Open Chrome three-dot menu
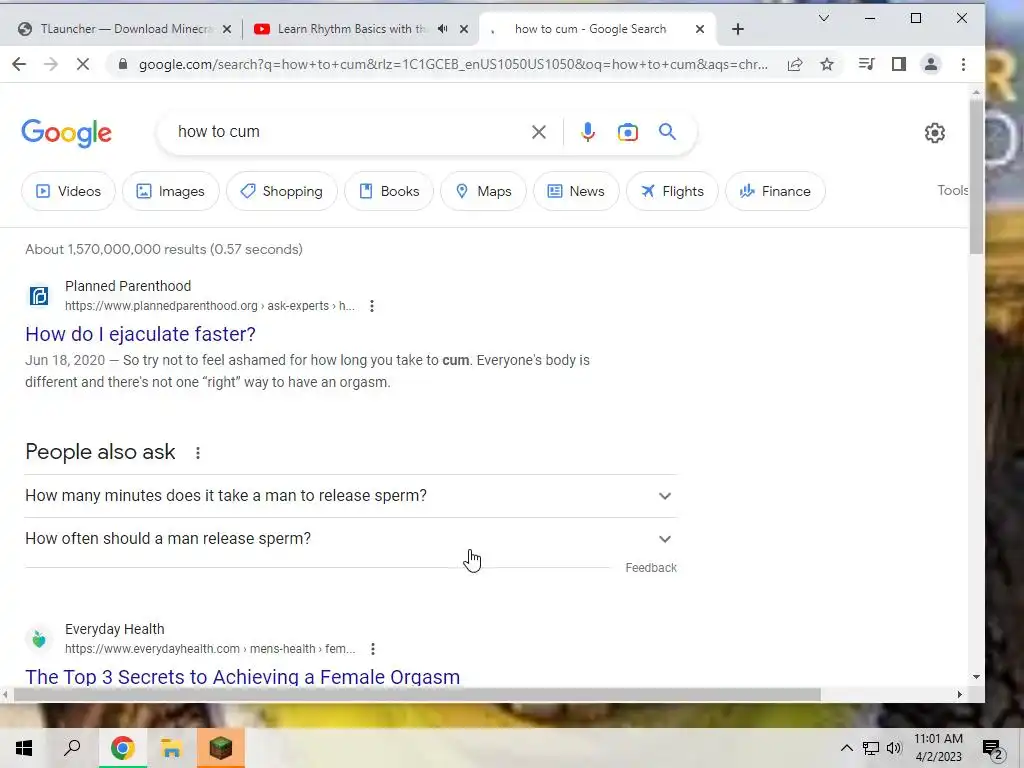 point(963,64)
